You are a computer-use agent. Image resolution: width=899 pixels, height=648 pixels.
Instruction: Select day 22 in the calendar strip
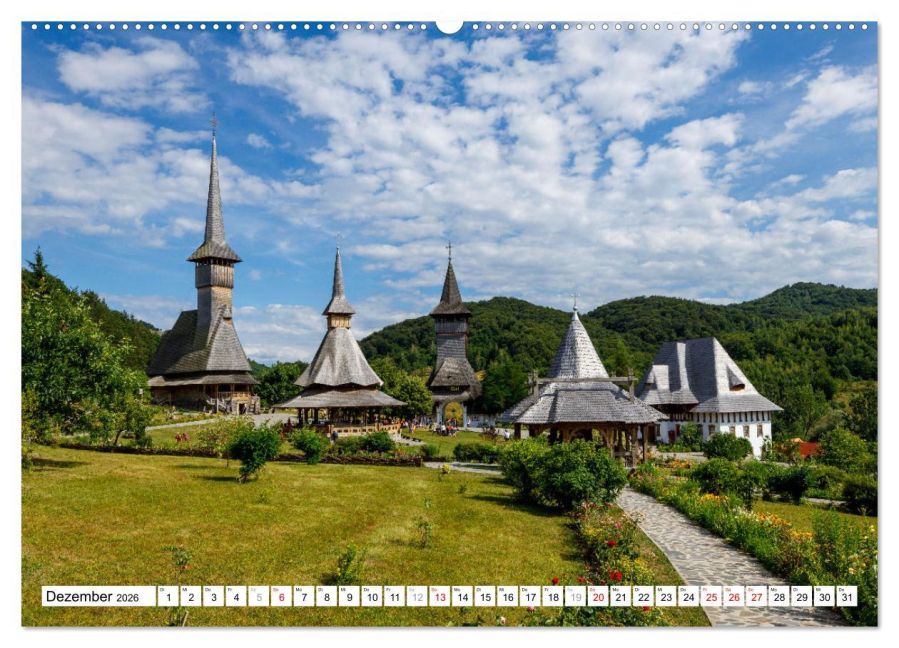tap(643, 596)
